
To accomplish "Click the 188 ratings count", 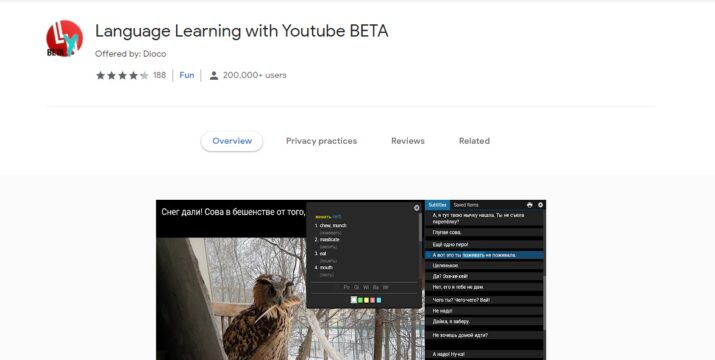I will pyautogui.click(x=159, y=75).
